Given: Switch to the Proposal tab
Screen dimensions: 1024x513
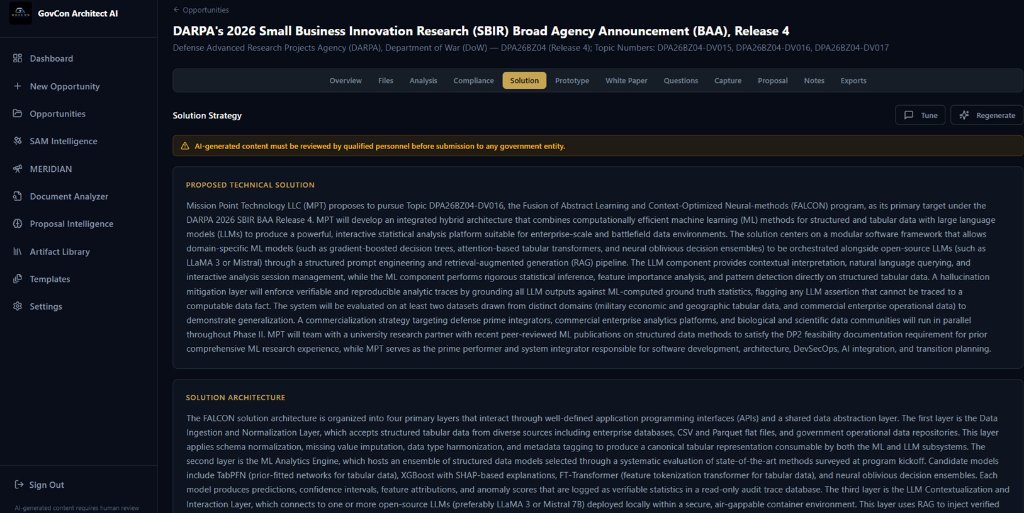Looking at the screenshot, I should 773,80.
